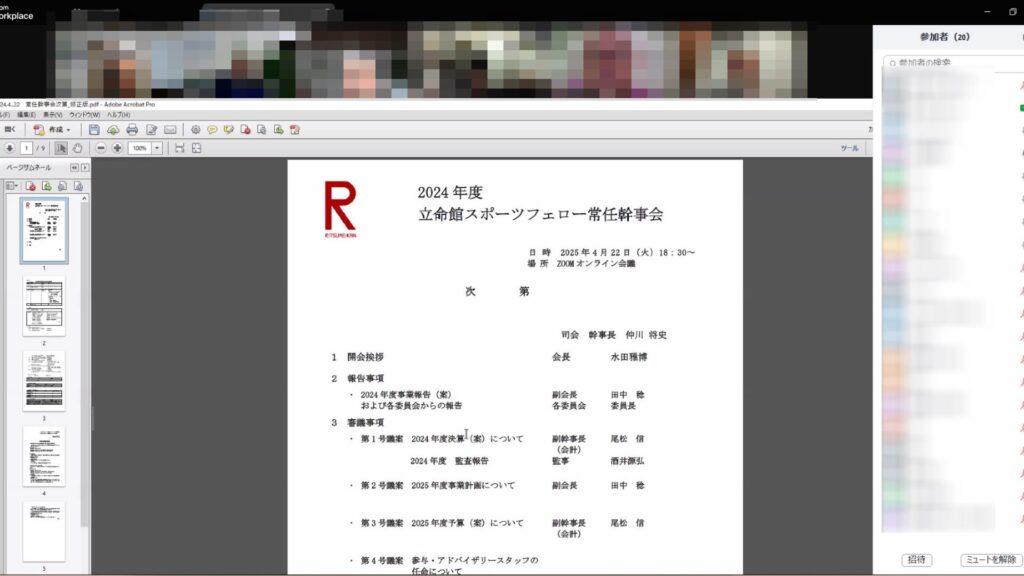The width and height of the screenshot is (1024, 576).
Task: Click the cloud upload icon
Action: click(x=113, y=129)
